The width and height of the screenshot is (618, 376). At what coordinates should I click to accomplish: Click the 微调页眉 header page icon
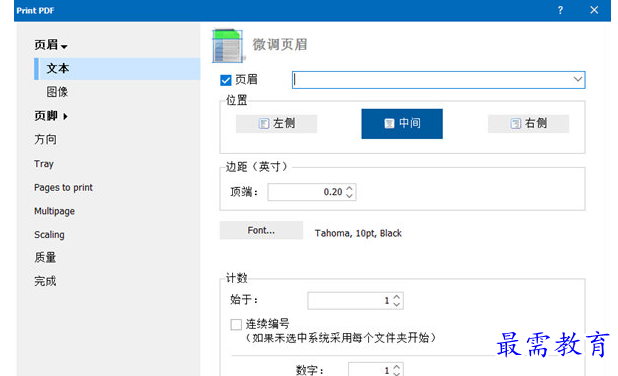pos(227,46)
